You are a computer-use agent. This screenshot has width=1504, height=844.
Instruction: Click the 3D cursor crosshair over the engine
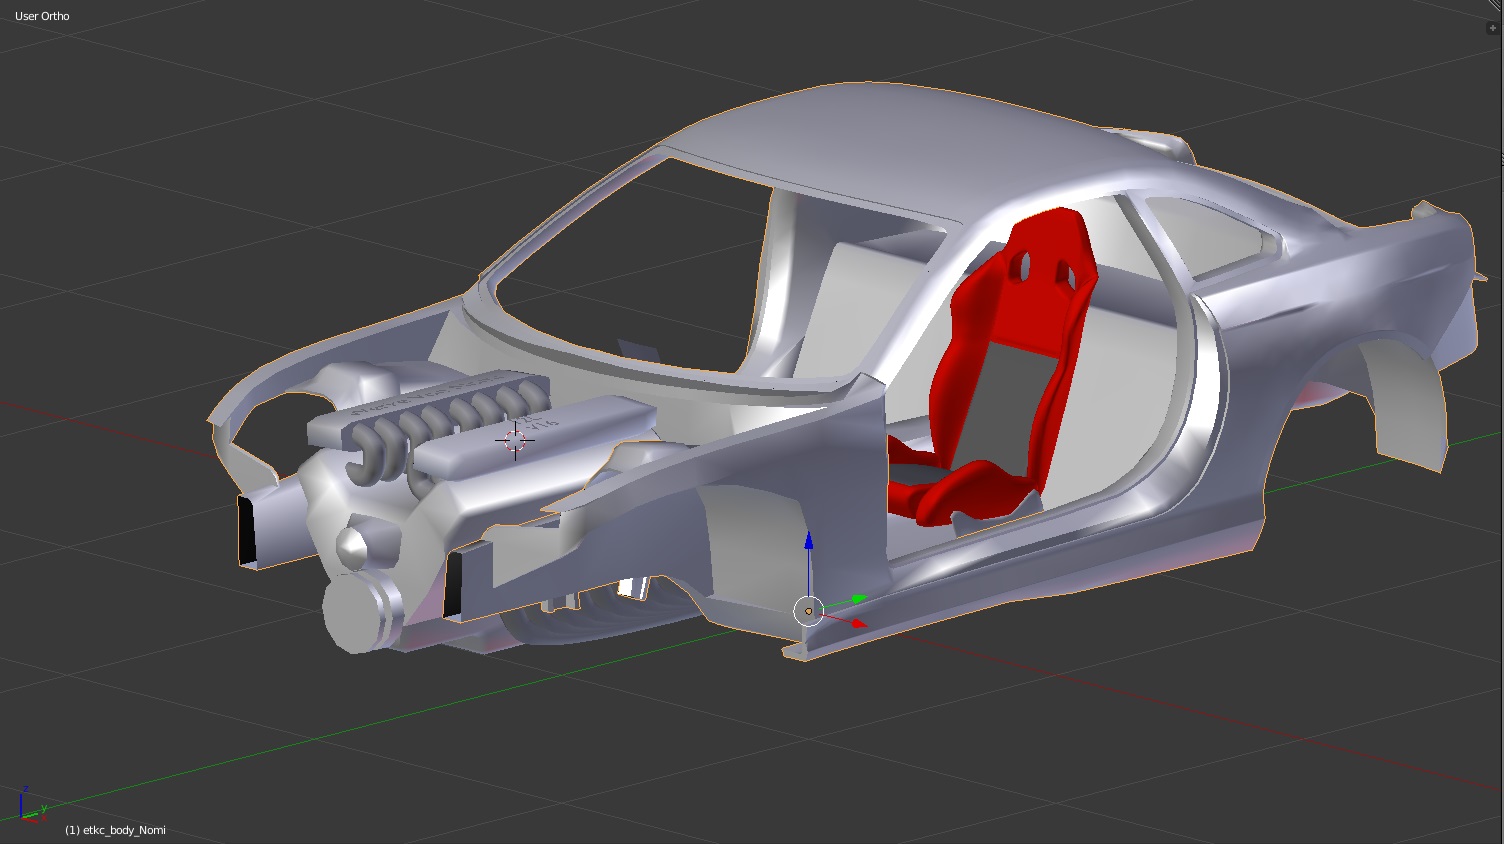tap(515, 440)
